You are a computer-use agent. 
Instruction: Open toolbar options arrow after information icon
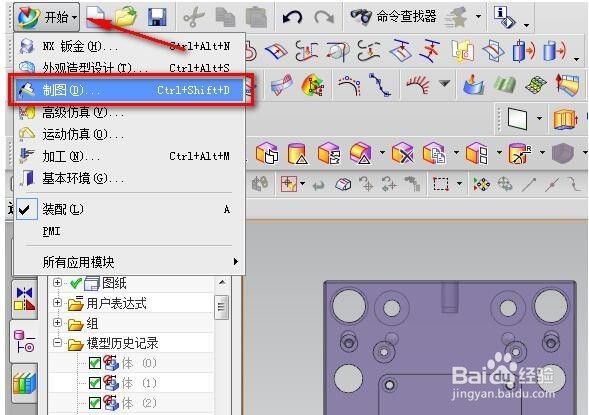click(526, 25)
